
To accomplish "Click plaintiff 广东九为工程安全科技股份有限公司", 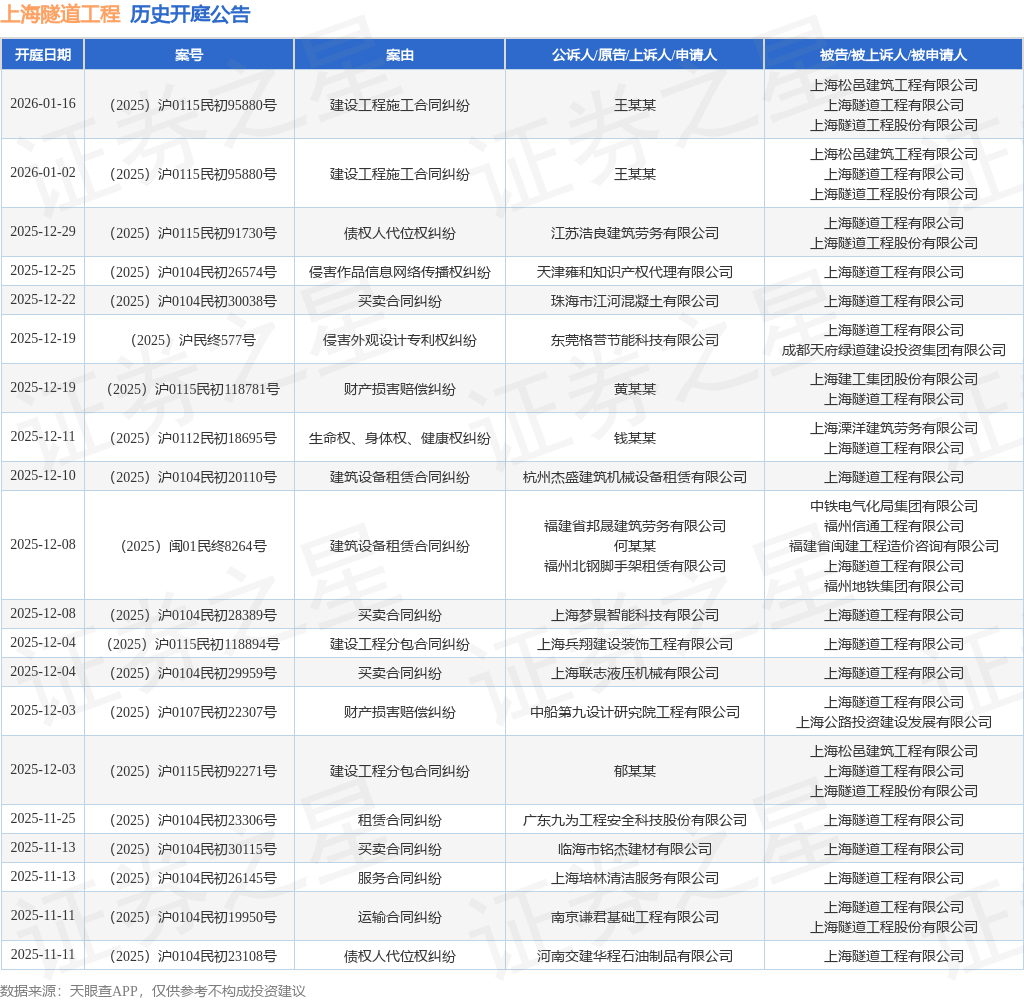I will coord(634,820).
